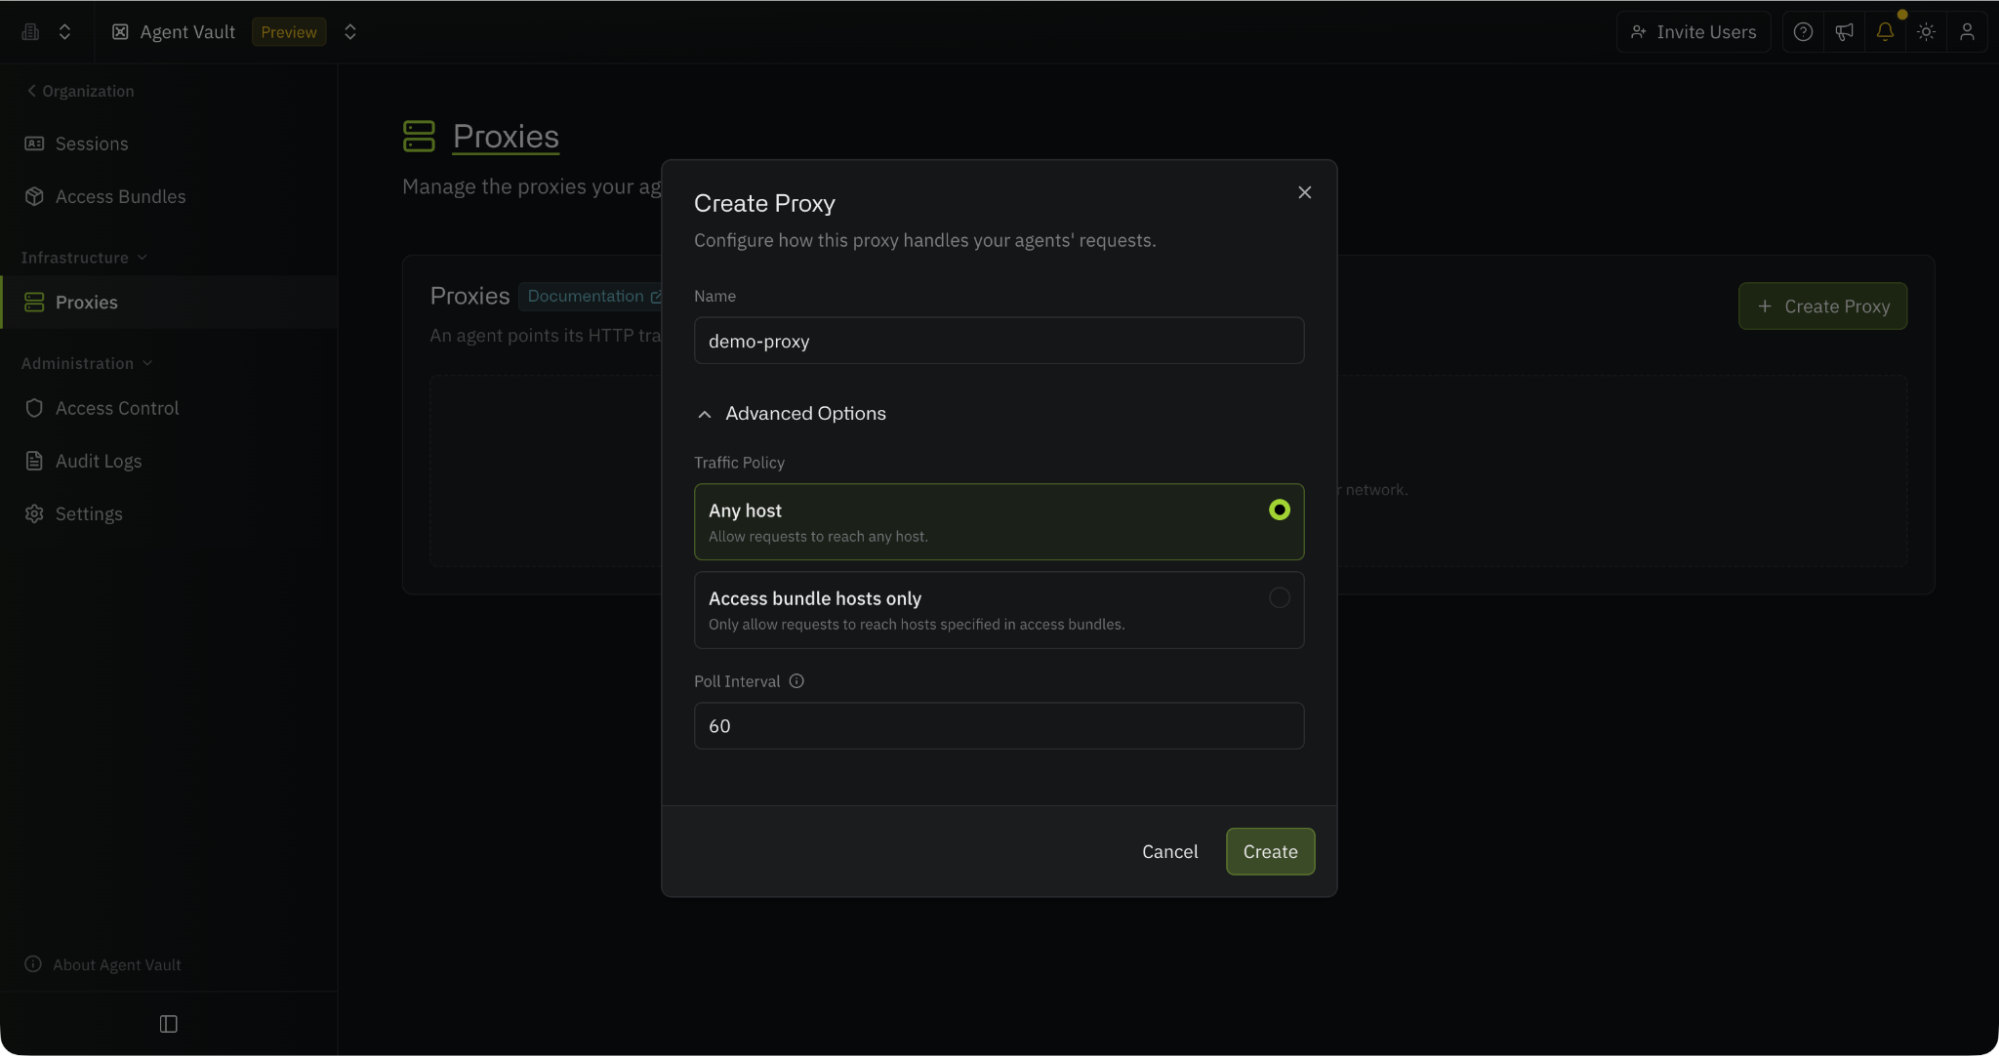
Task: Select the Any host radio option
Action: click(x=998, y=522)
